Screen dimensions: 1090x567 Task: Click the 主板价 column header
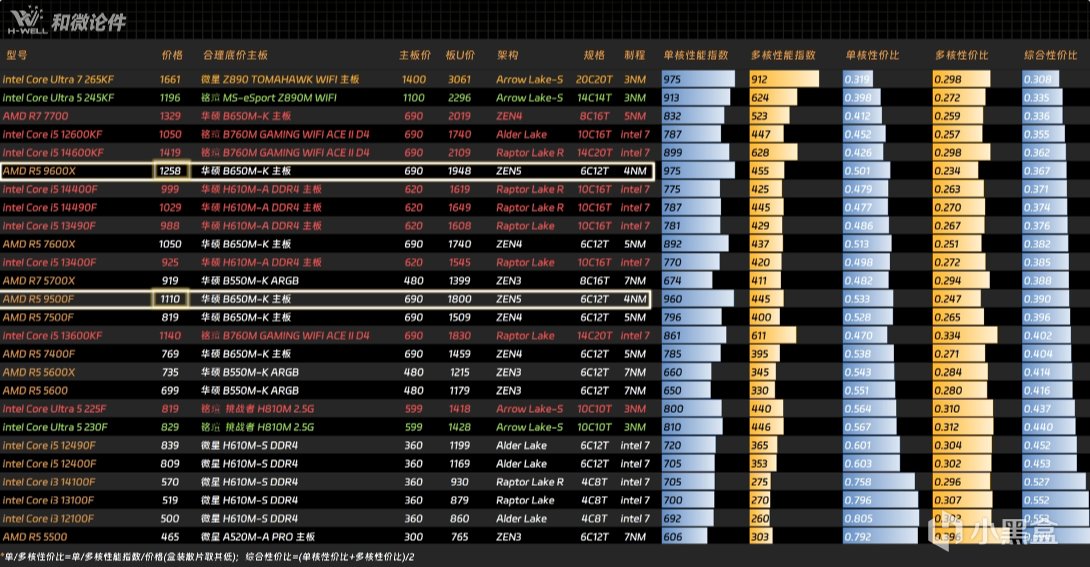[x=415, y=55]
